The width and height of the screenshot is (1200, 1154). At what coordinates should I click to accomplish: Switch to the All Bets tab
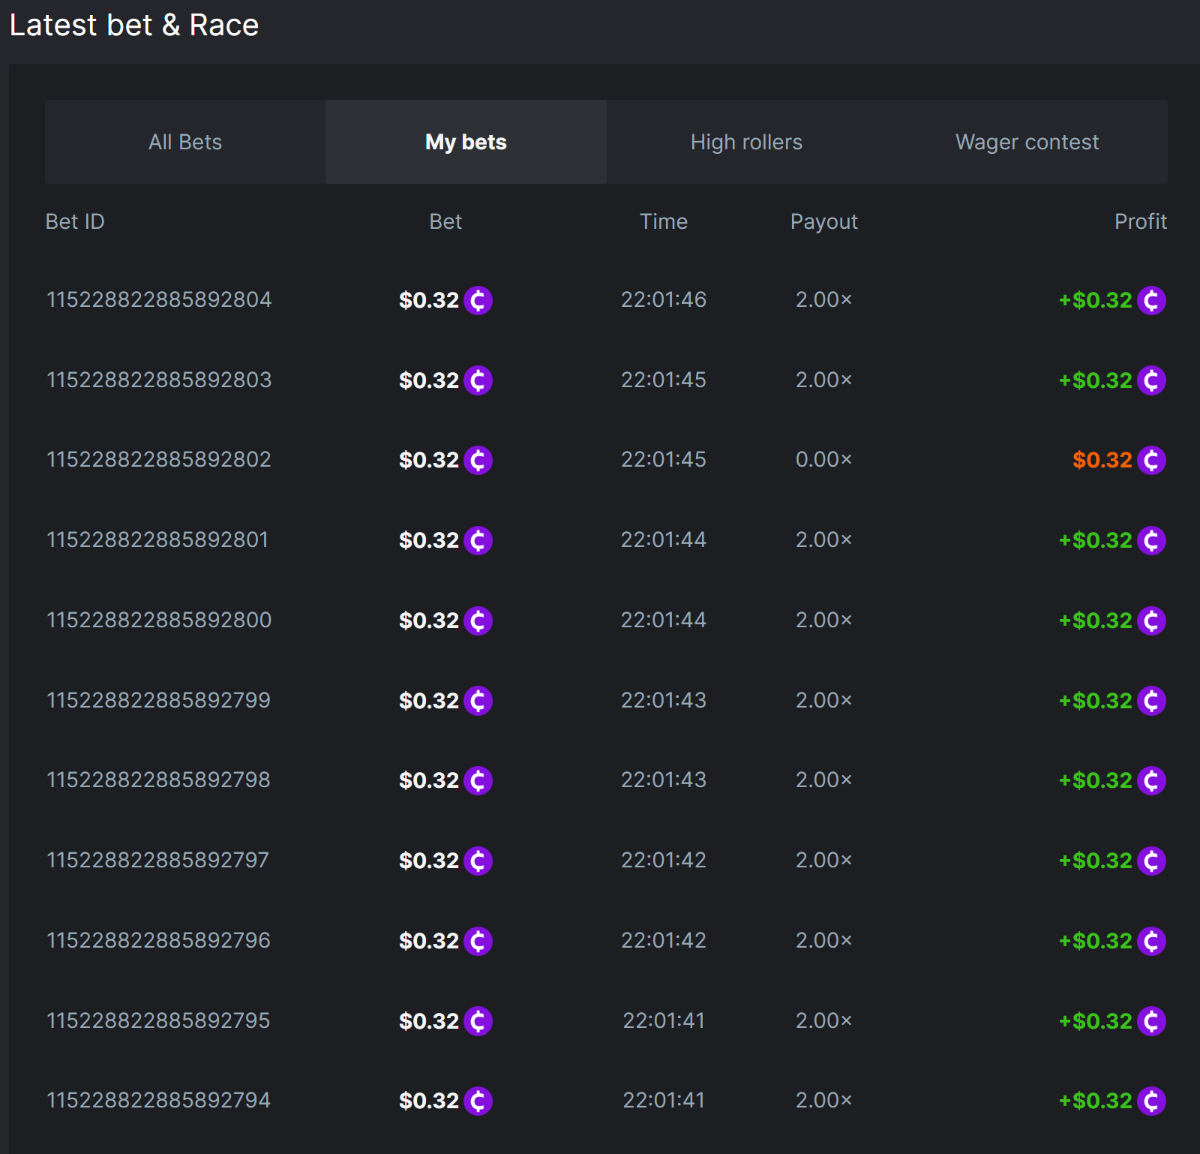pyautogui.click(x=185, y=142)
